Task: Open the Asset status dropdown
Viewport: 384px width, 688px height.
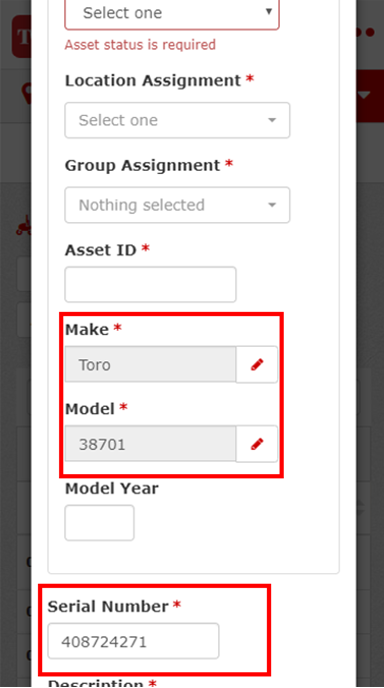Action: pos(172,14)
